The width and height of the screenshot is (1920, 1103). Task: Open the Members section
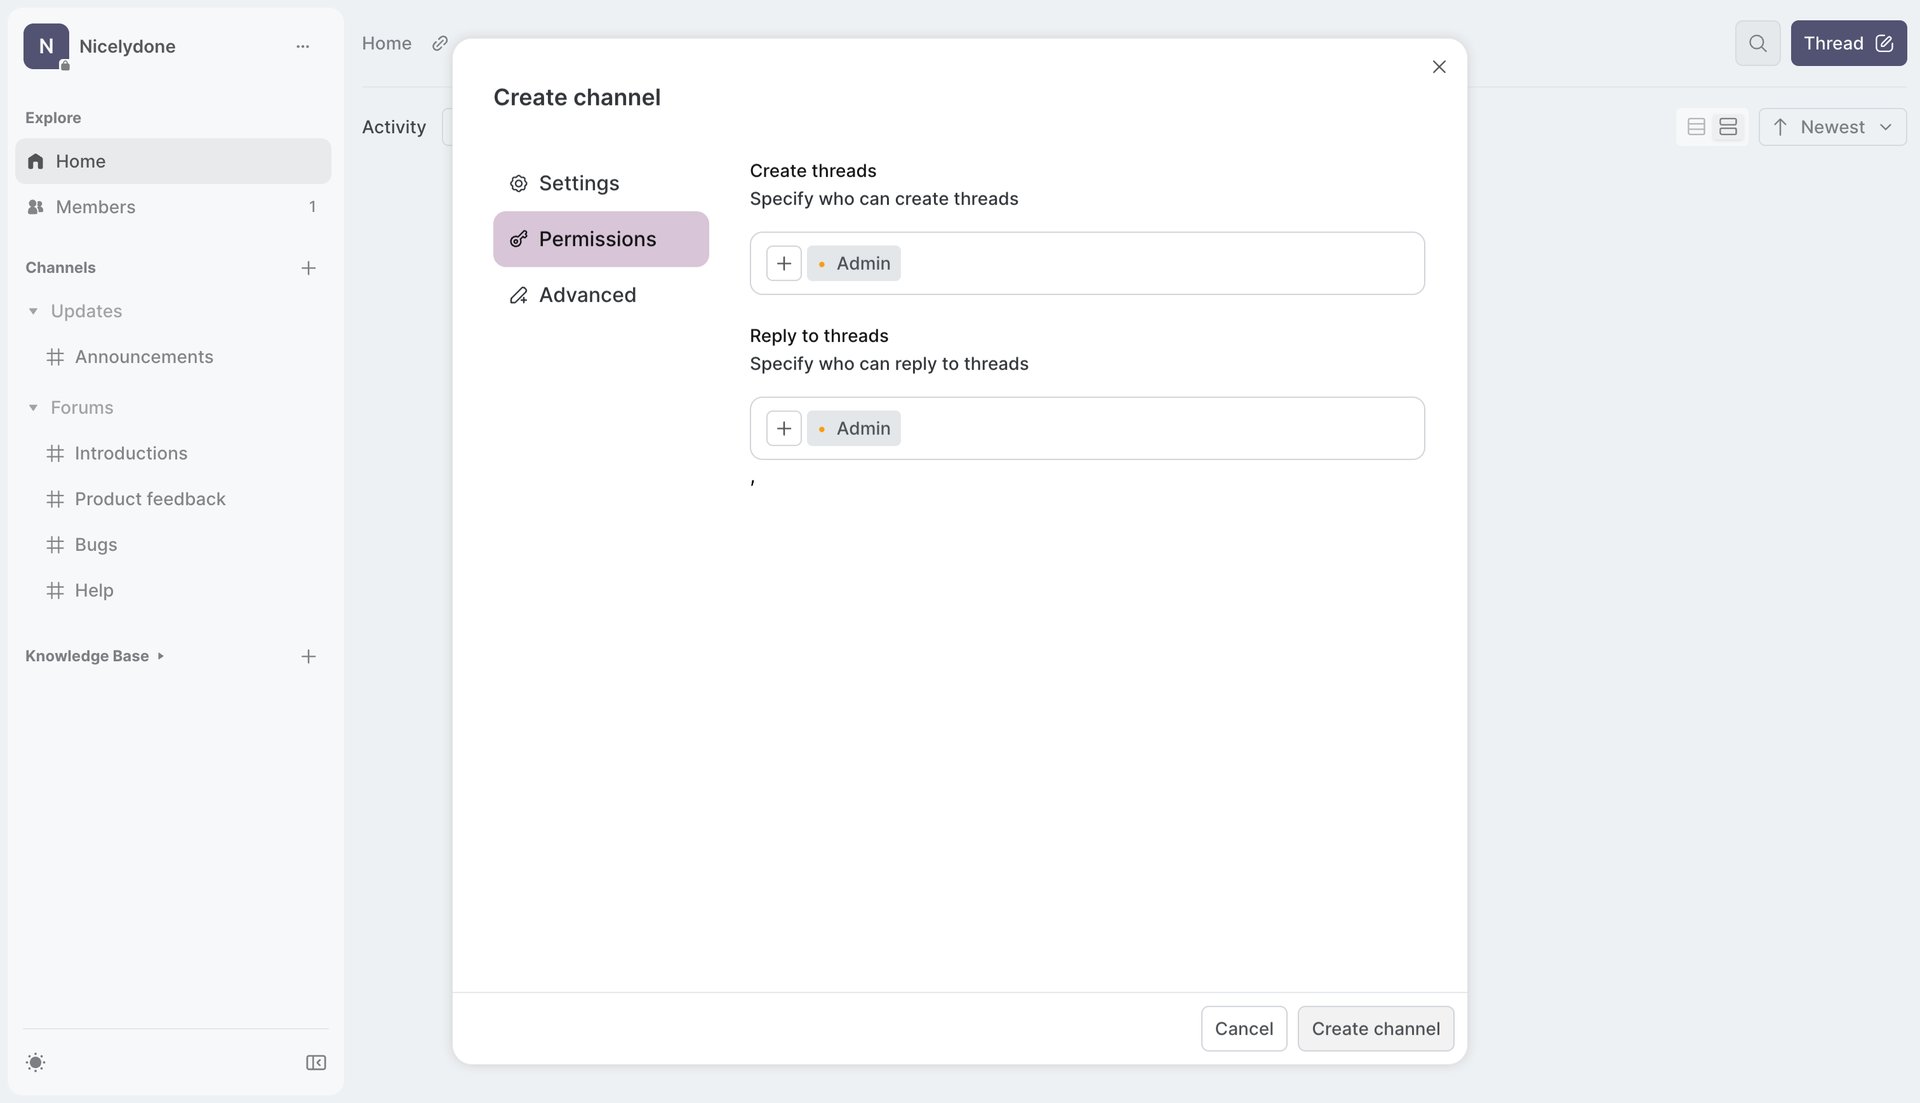pyautogui.click(x=96, y=207)
